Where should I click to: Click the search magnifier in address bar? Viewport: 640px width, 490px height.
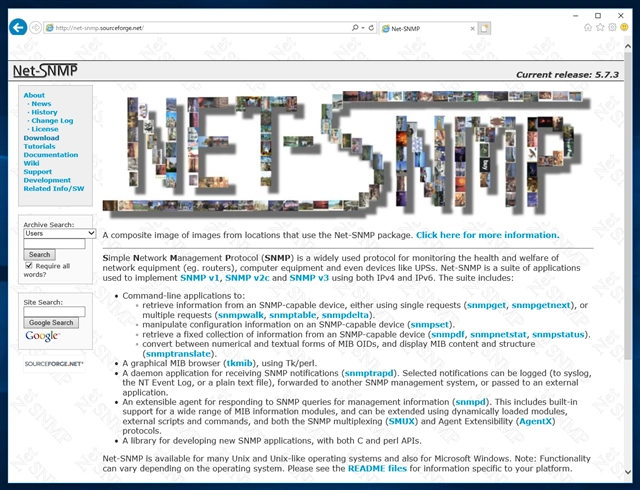[355, 28]
